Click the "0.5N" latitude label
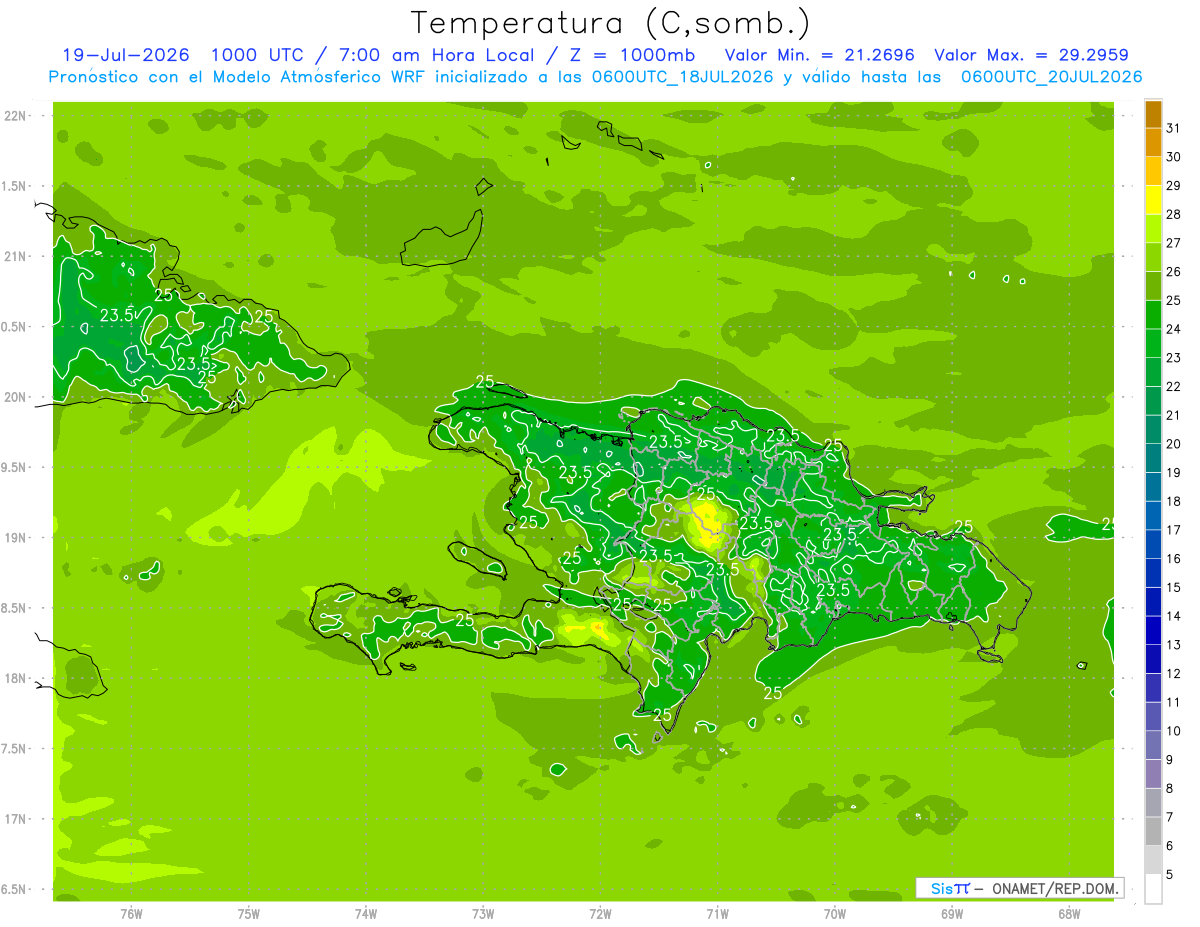1200x927 pixels. 15,327
